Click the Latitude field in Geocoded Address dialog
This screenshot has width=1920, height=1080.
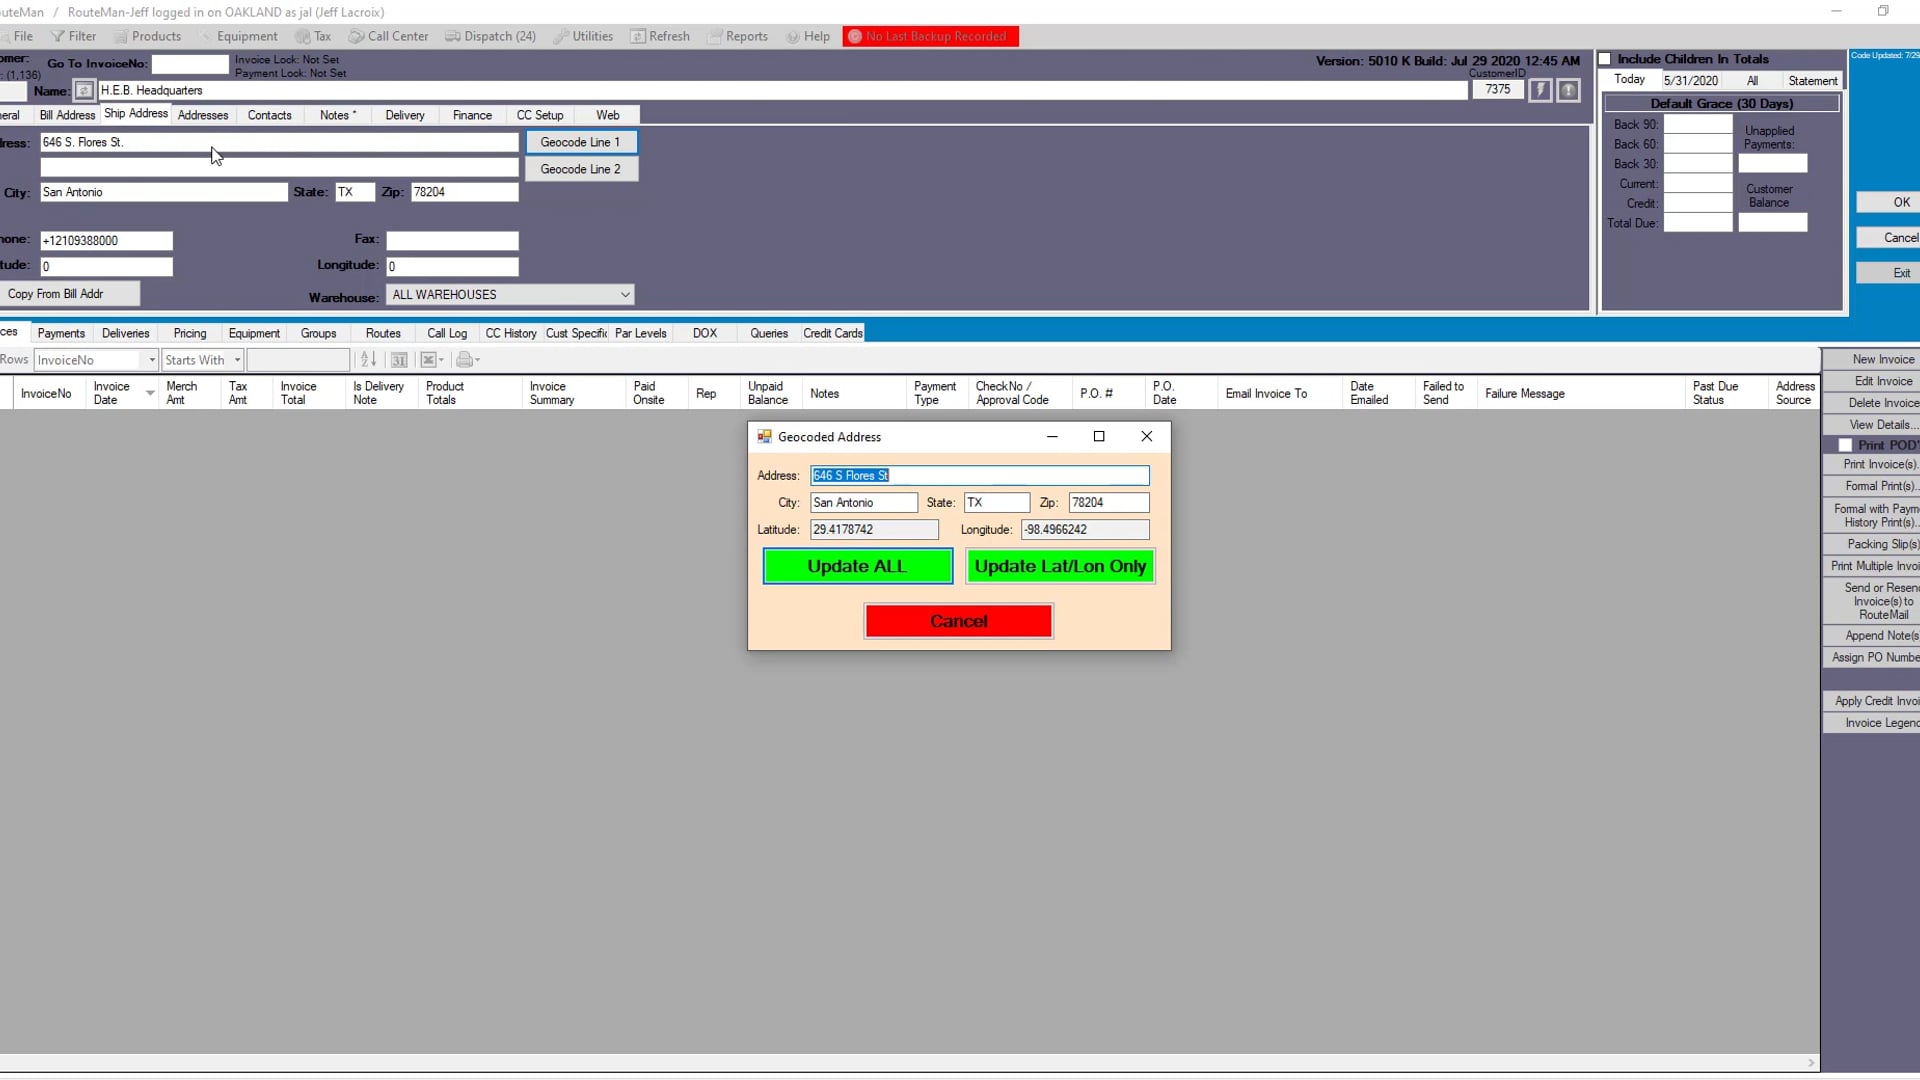click(874, 530)
